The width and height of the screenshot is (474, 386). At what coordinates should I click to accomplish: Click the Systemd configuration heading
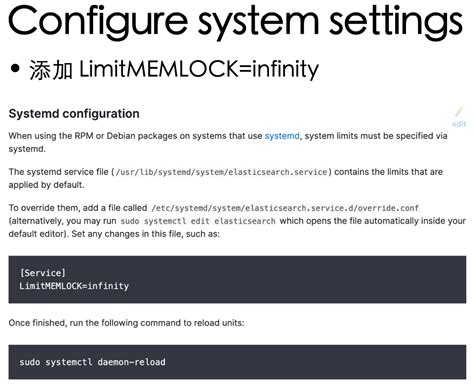74,114
